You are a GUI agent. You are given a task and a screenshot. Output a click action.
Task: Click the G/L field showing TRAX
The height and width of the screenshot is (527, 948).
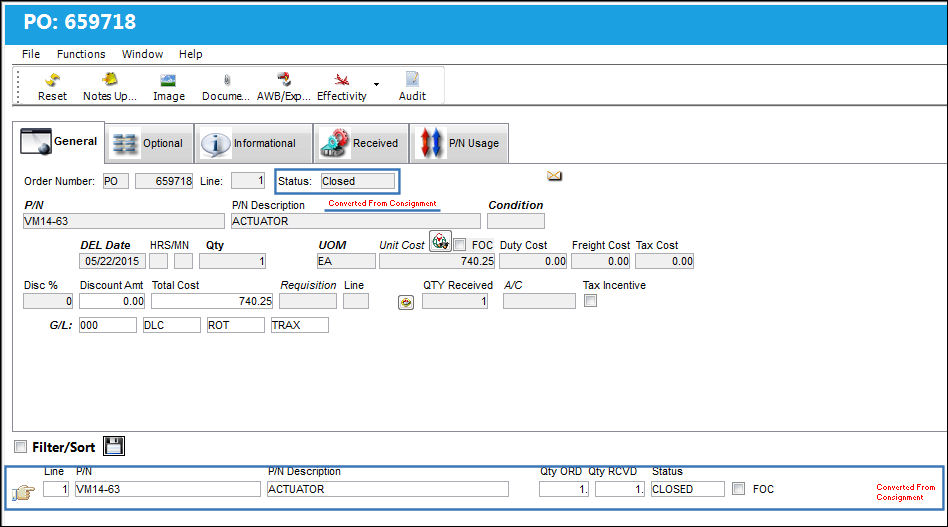300,325
